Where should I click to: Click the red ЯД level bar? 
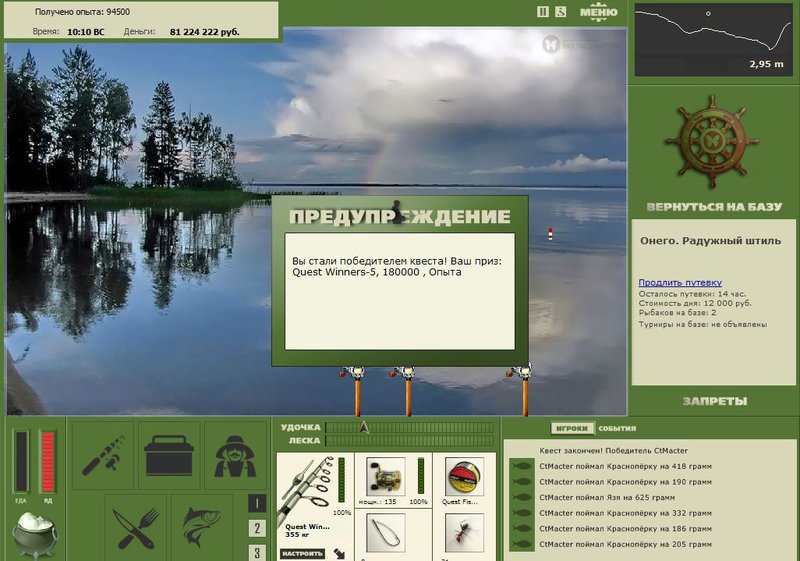pyautogui.click(x=47, y=462)
